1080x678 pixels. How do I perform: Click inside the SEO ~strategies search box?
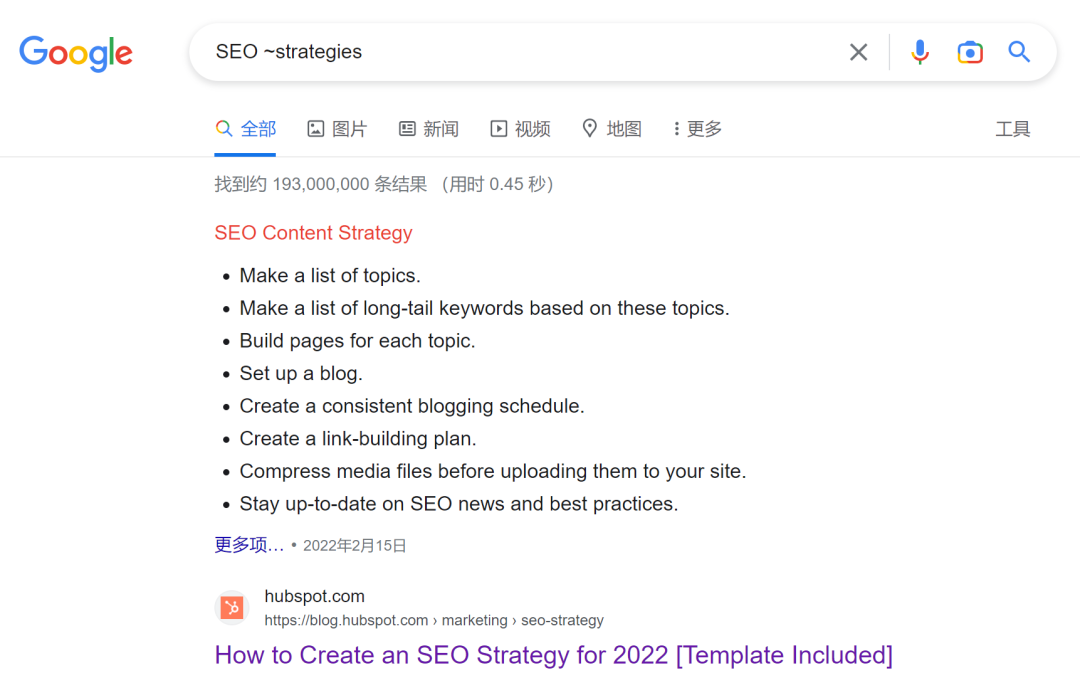click(520, 52)
